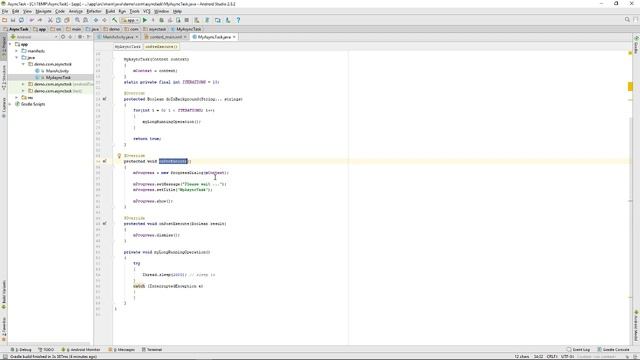Screen dimensions: 640x360
Task: Click the Open folder toolbar icon
Action: coord(4,20)
